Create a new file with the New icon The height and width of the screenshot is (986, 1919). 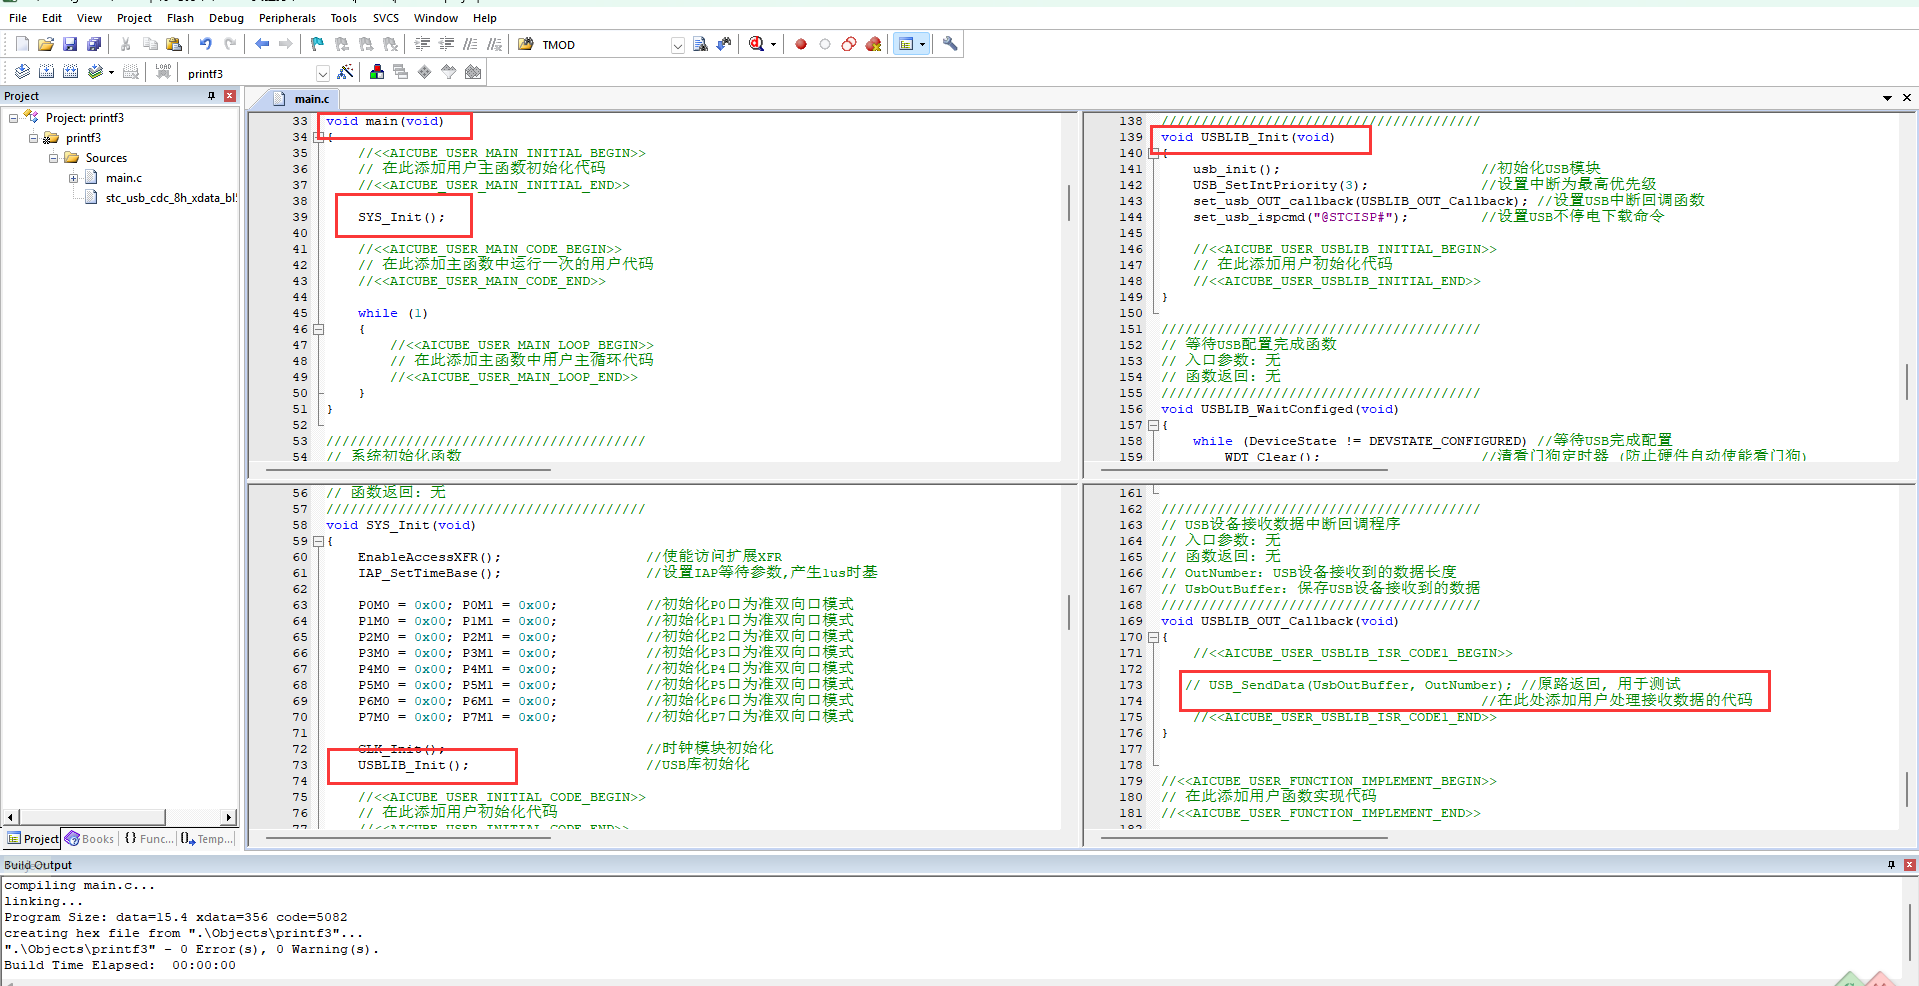pyautogui.click(x=22, y=44)
